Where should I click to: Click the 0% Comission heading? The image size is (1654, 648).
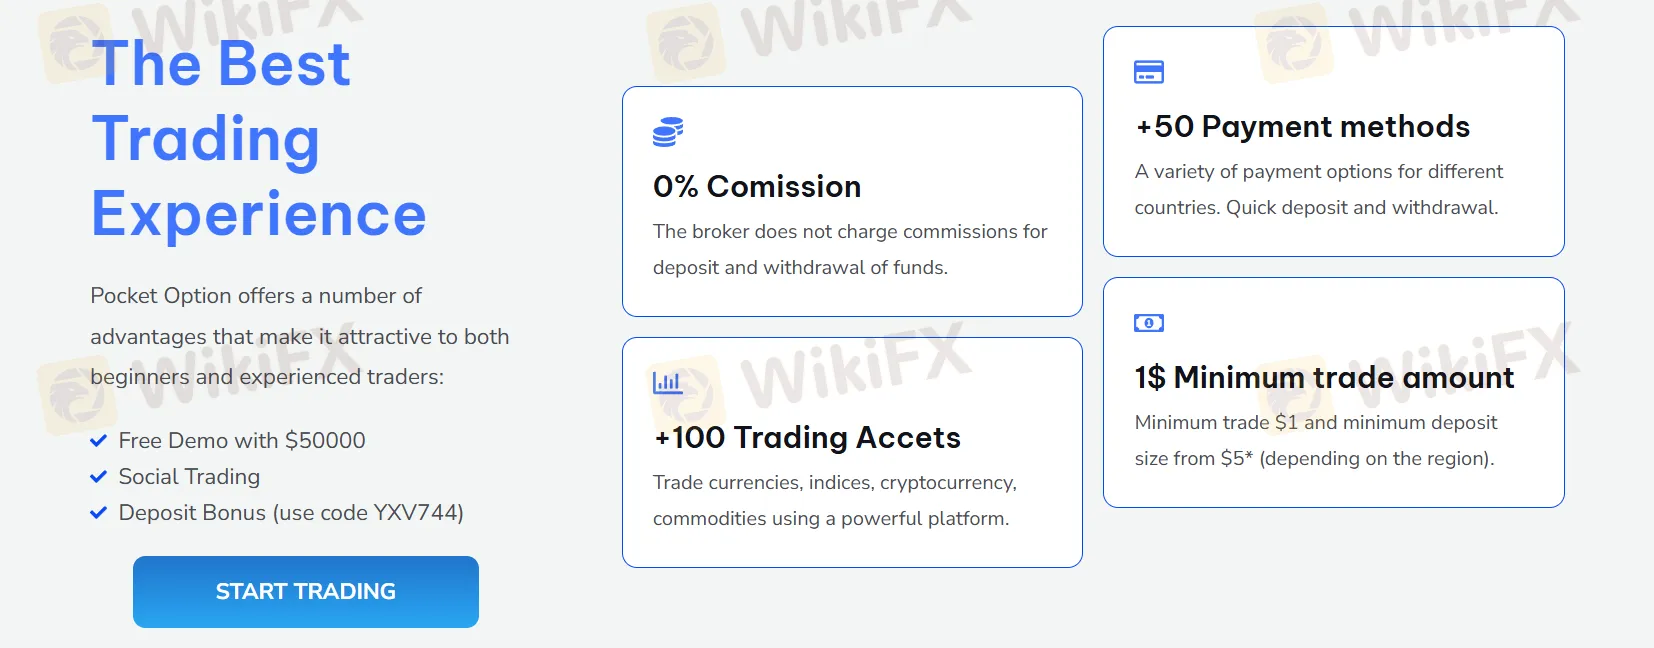(x=757, y=187)
